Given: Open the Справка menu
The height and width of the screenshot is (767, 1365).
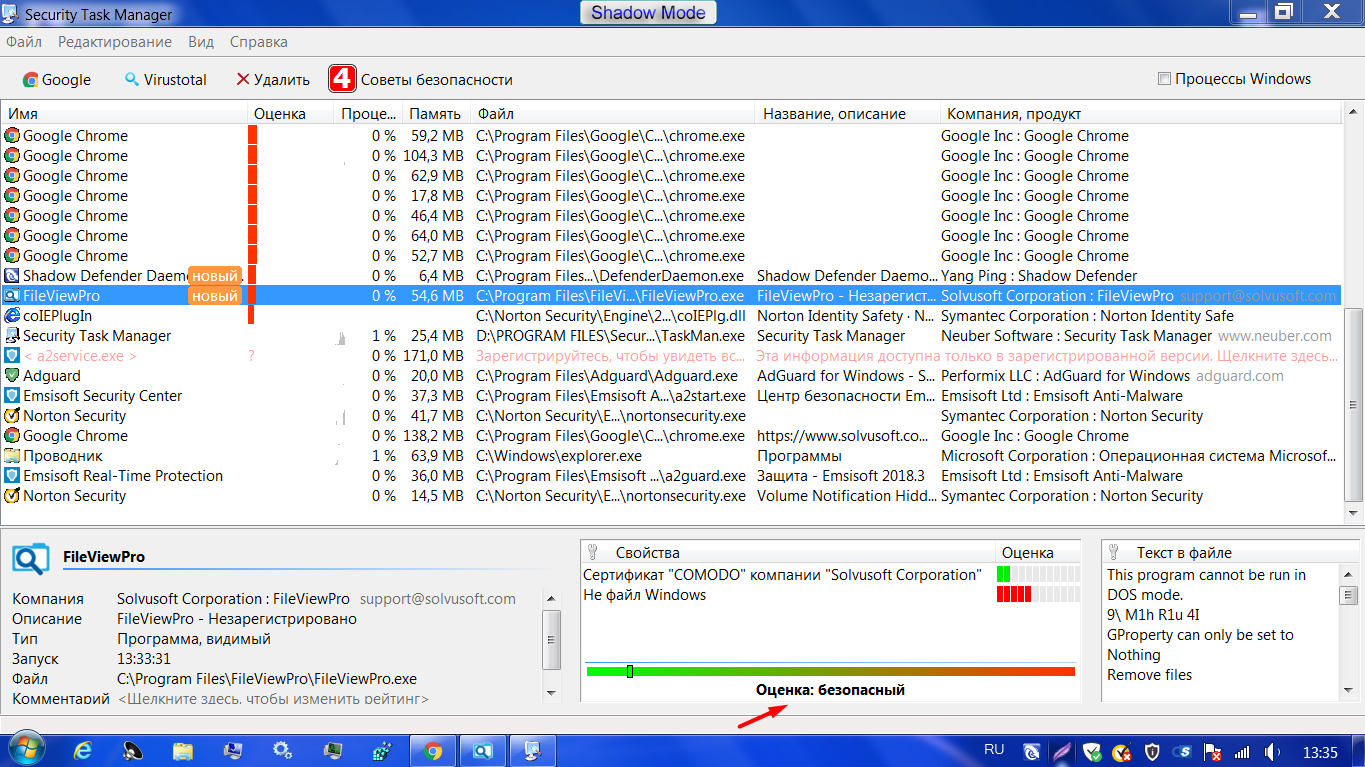Looking at the screenshot, I should click(259, 42).
